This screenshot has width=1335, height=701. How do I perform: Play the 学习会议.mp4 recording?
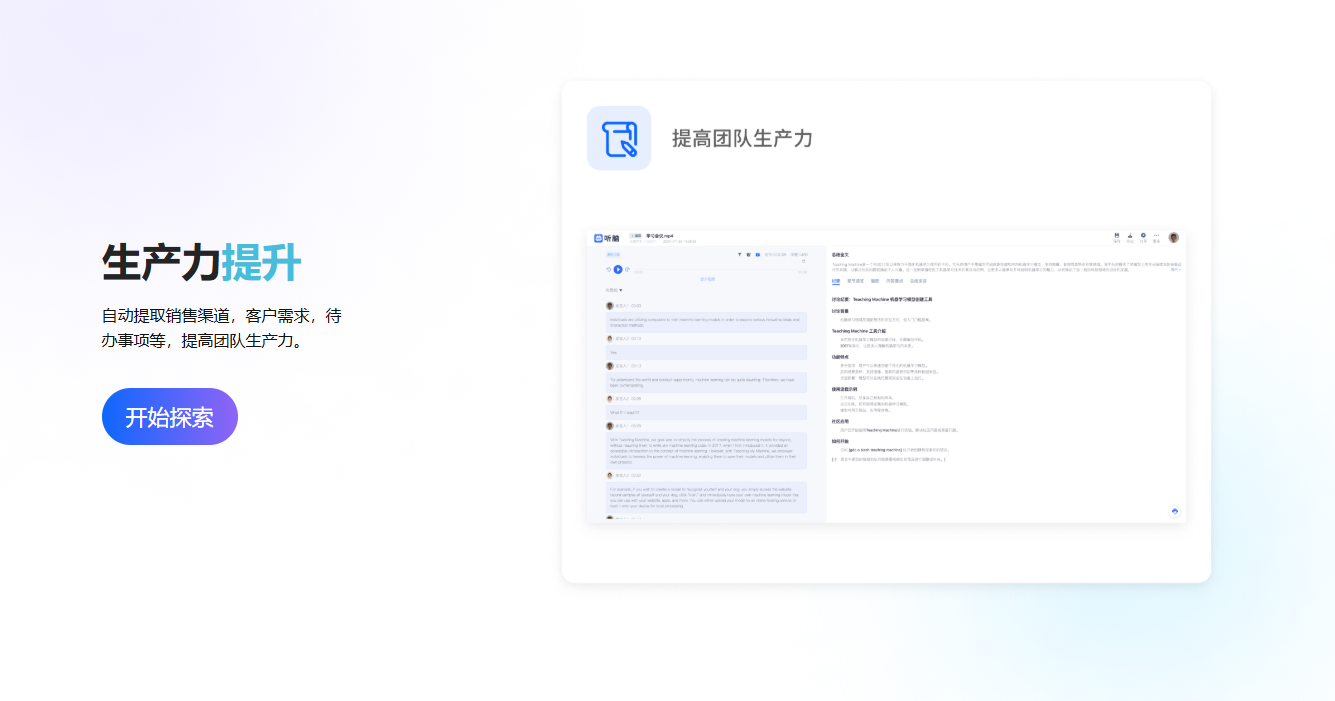(618, 269)
